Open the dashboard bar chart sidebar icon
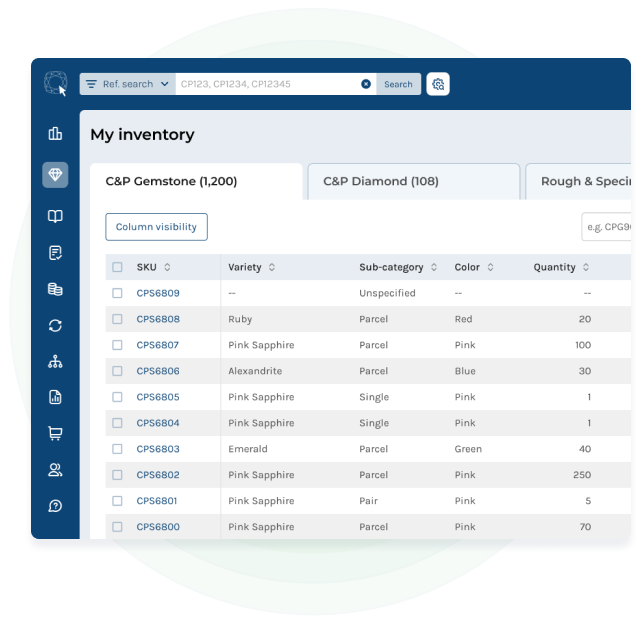 coord(55,134)
